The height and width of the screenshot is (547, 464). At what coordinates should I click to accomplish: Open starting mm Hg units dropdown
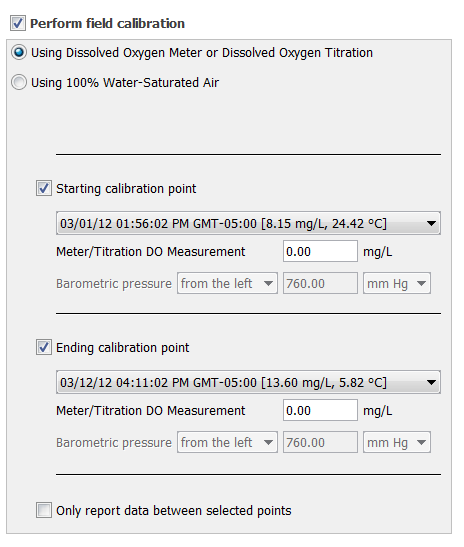tap(397, 283)
